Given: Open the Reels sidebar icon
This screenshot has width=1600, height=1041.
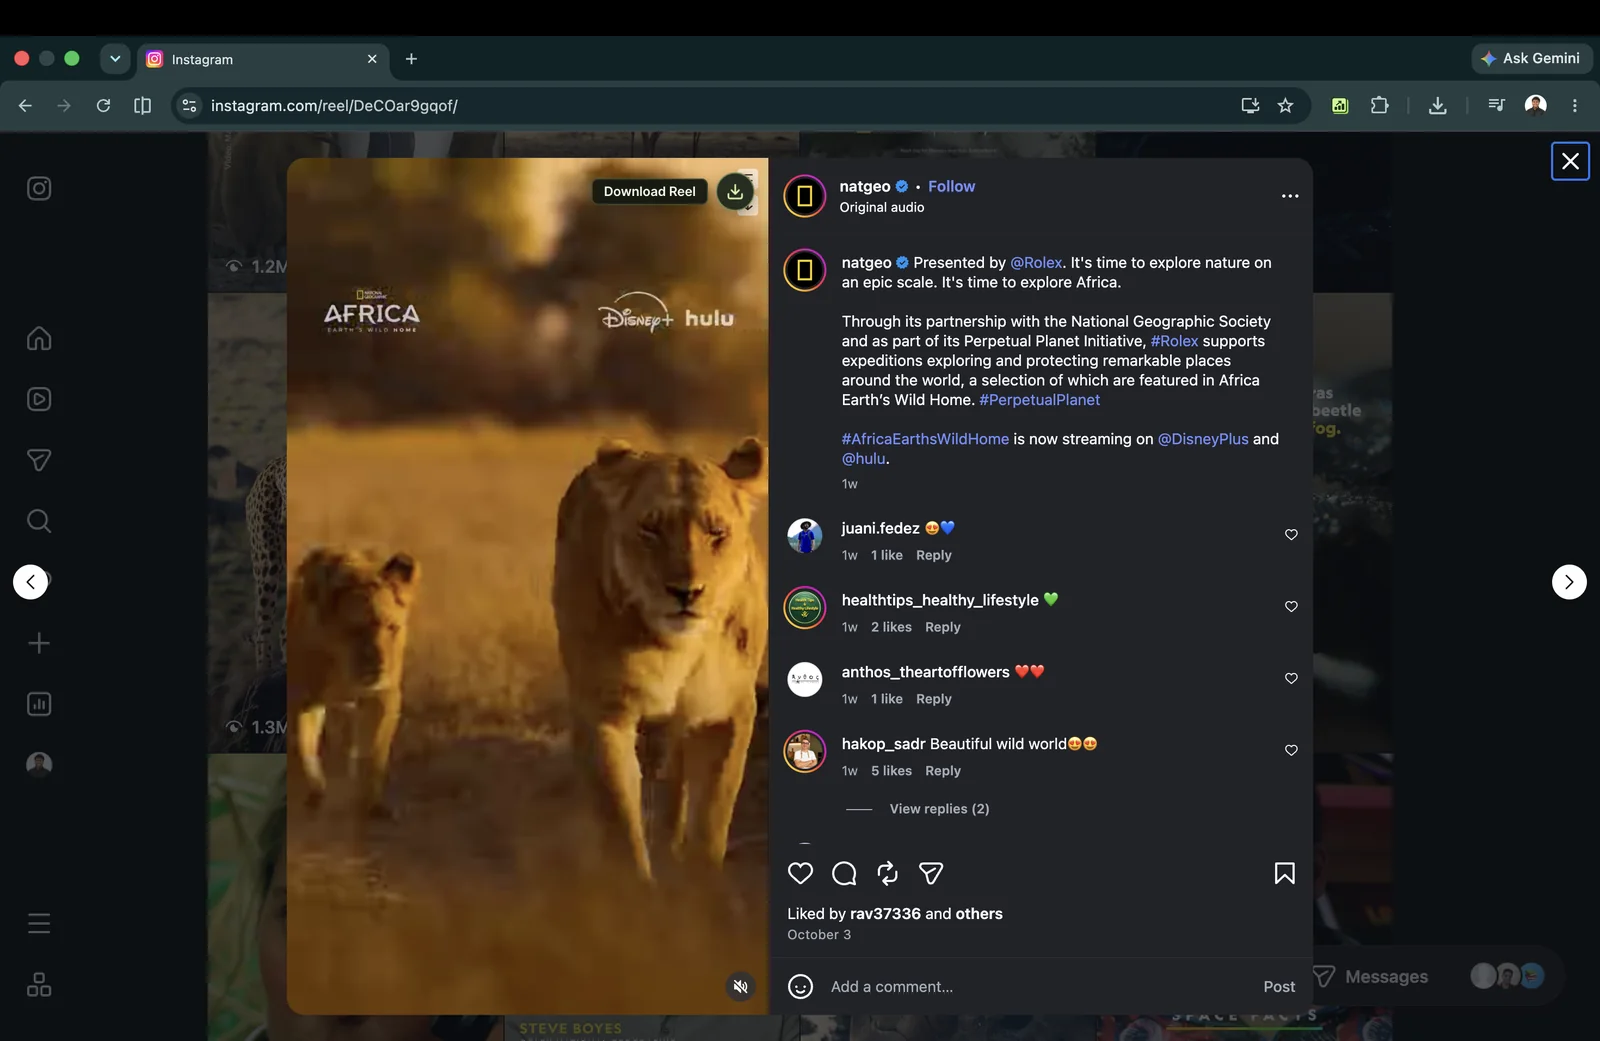Looking at the screenshot, I should [39, 399].
